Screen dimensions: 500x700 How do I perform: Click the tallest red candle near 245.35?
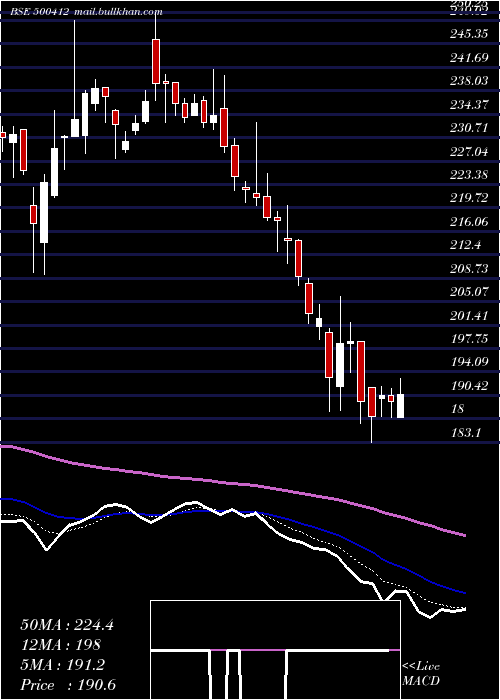click(x=156, y=61)
